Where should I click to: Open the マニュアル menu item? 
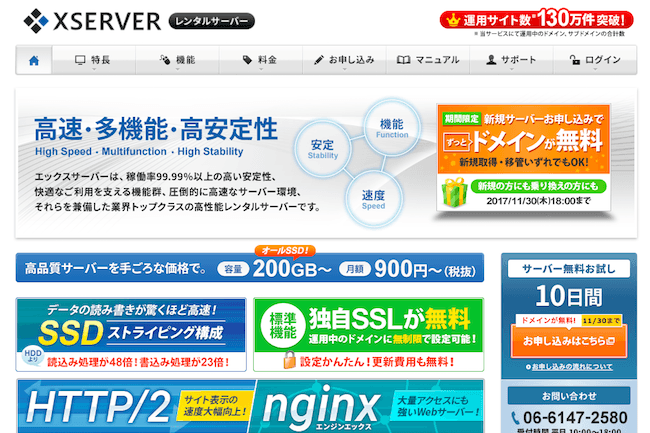click(x=428, y=60)
